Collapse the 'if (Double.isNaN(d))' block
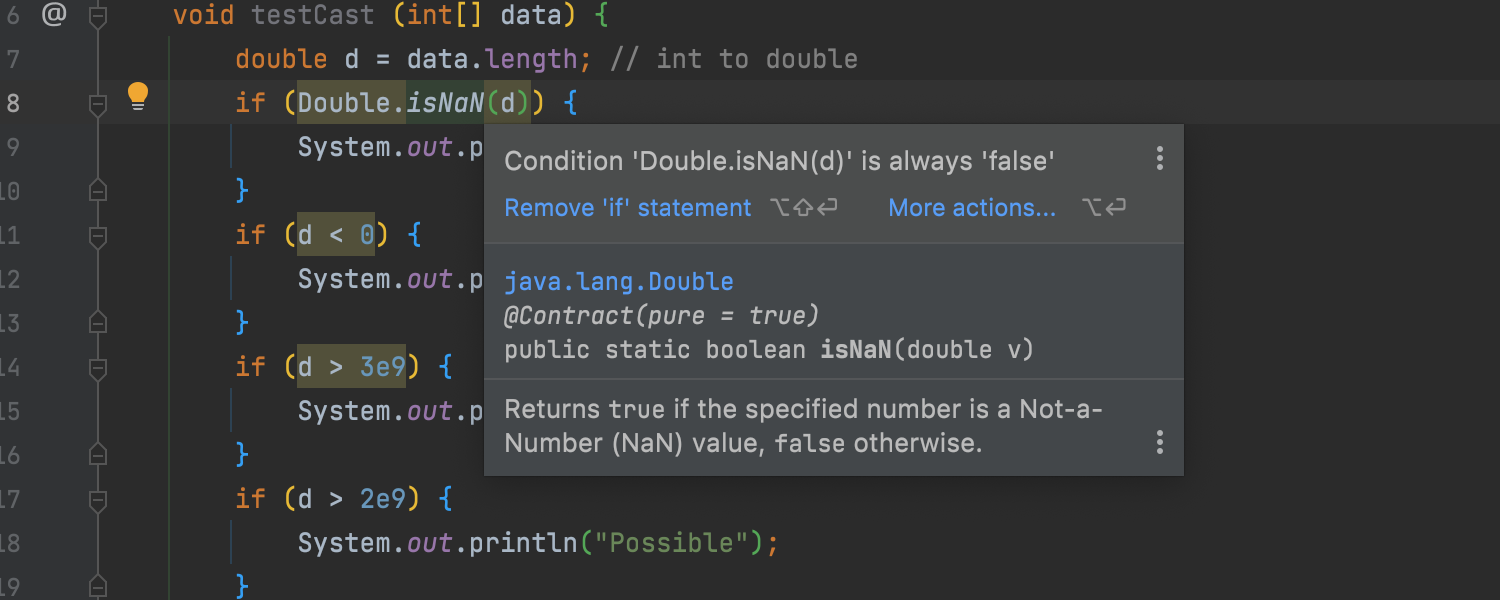This screenshot has height=600, width=1500. point(97,103)
